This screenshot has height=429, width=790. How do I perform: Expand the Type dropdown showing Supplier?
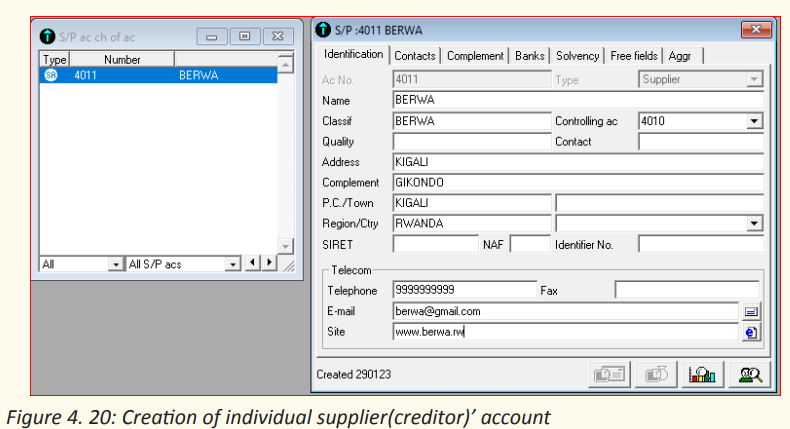754,80
